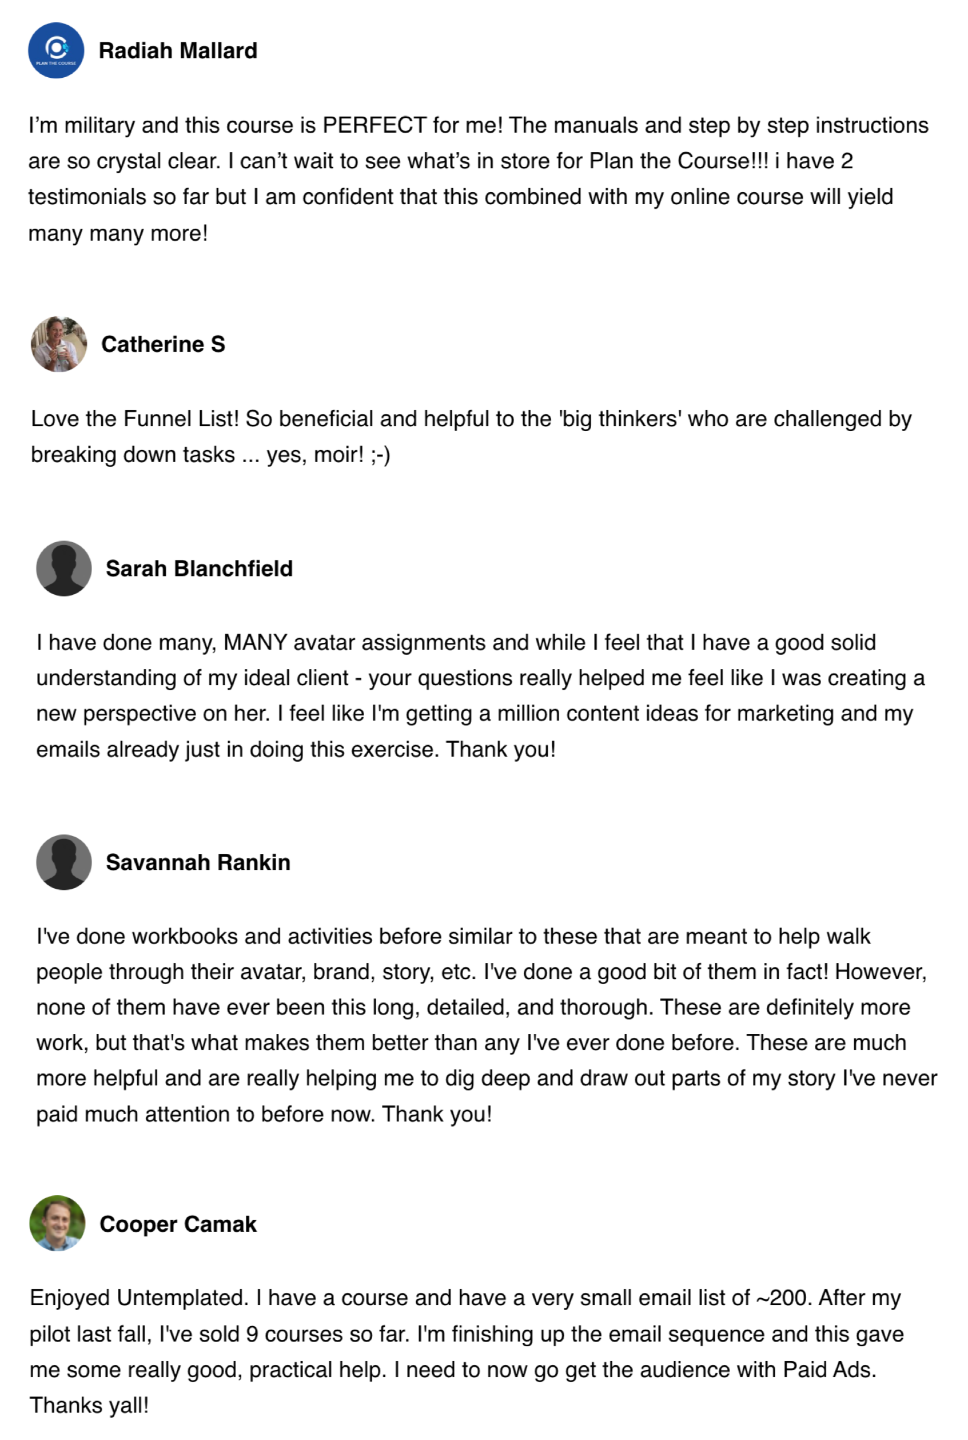Click Sarah Blanchfield's default silhouette avatar
968x1440 pixels.
(x=64, y=568)
